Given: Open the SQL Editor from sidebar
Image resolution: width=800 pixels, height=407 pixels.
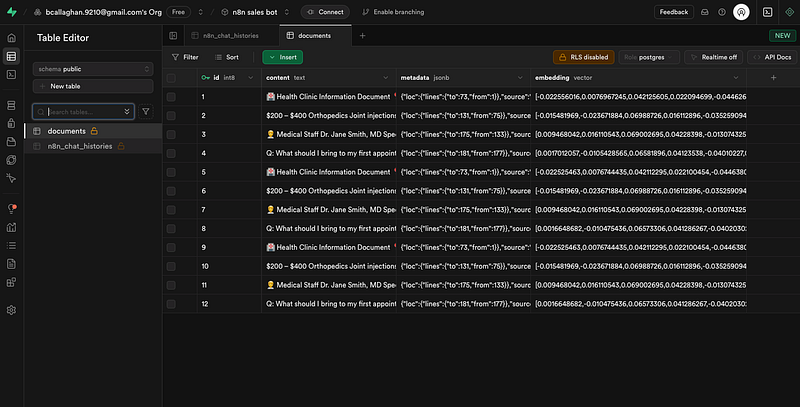Looking at the screenshot, I should click(x=11, y=76).
